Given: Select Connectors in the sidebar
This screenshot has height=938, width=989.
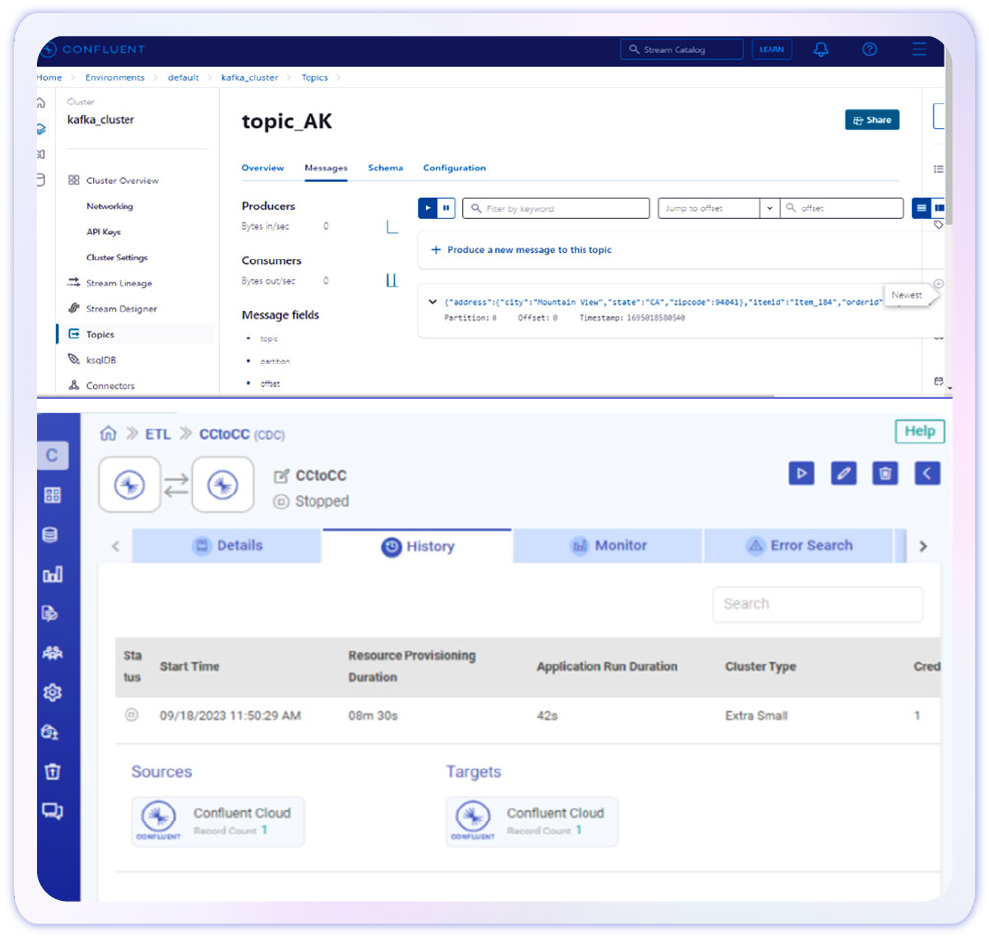Looking at the screenshot, I should (110, 385).
